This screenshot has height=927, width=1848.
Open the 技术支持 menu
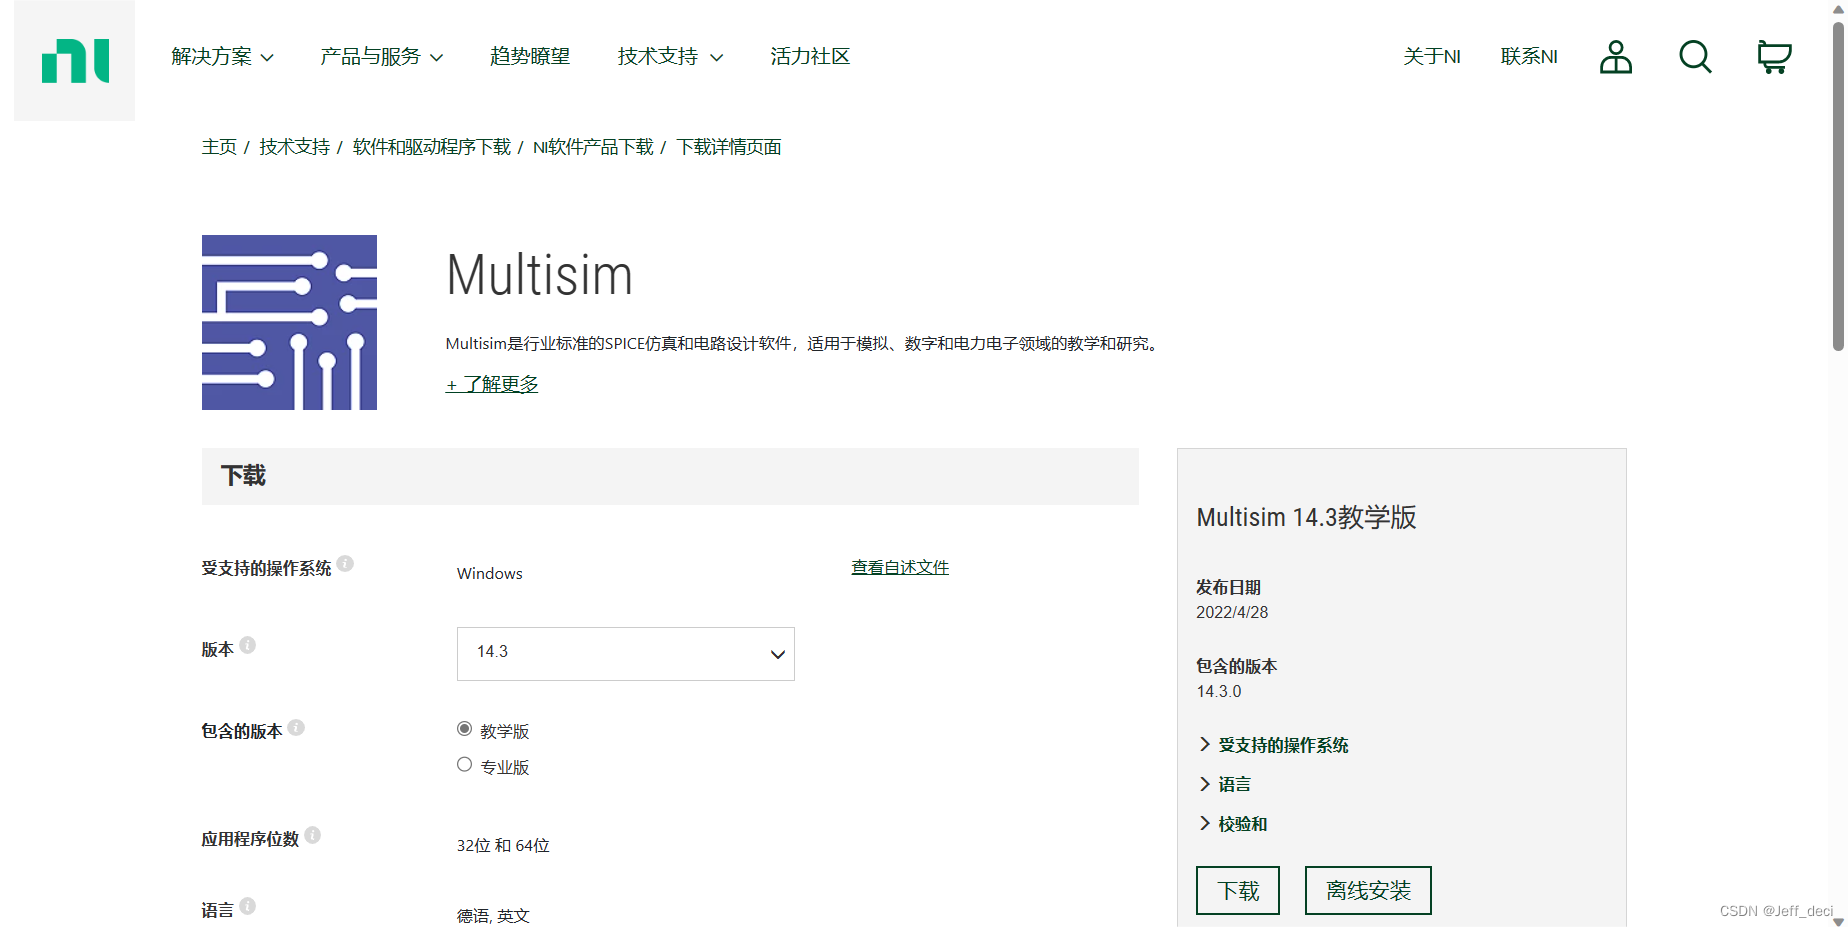click(668, 57)
